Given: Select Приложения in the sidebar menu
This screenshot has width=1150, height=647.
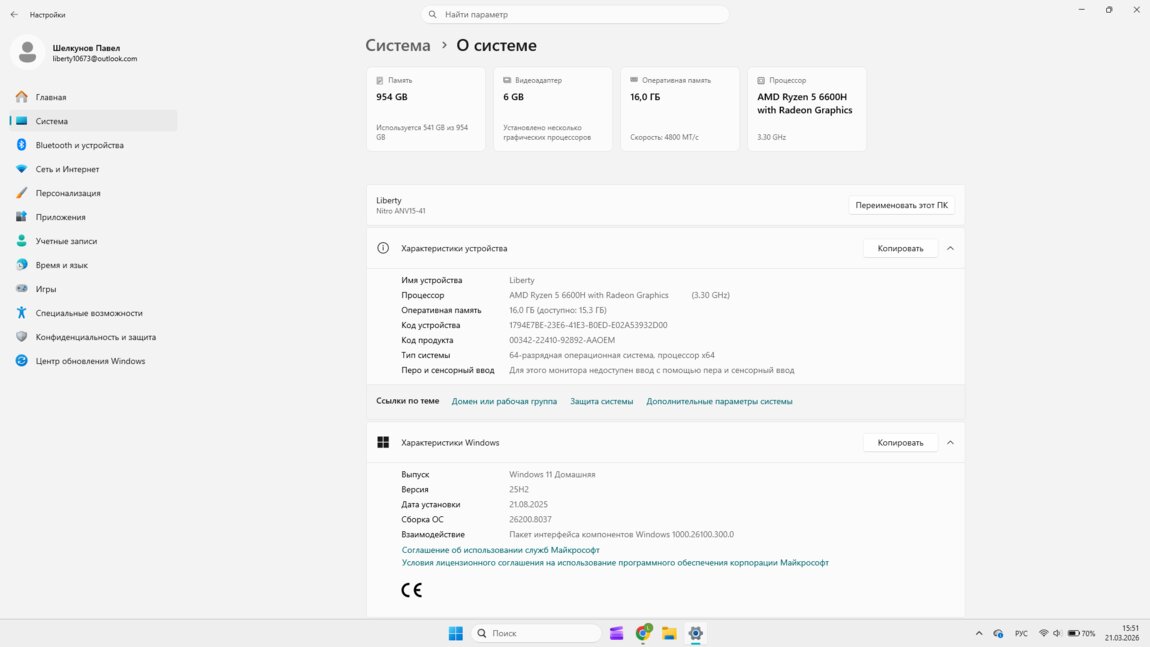Looking at the screenshot, I should (x=60, y=217).
